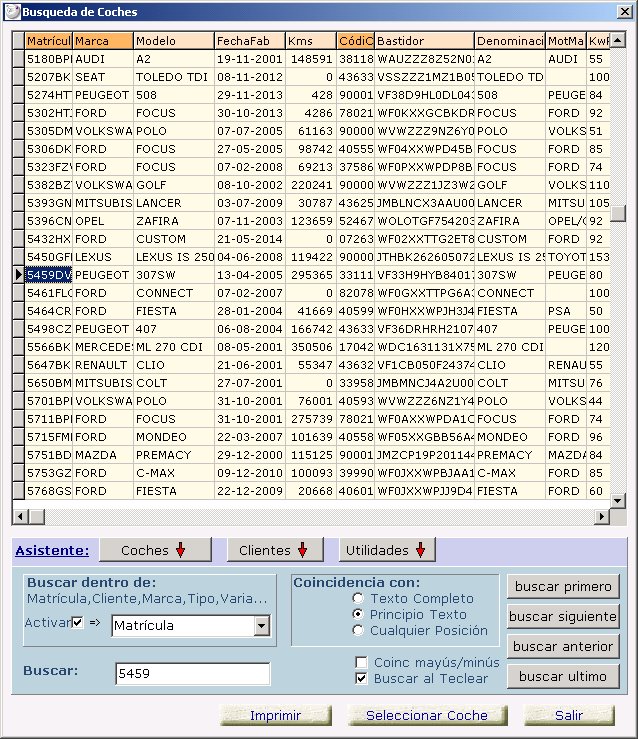Open the Clientes assistant dropdown button
Viewport: 638px width, 739px height.
(275, 550)
